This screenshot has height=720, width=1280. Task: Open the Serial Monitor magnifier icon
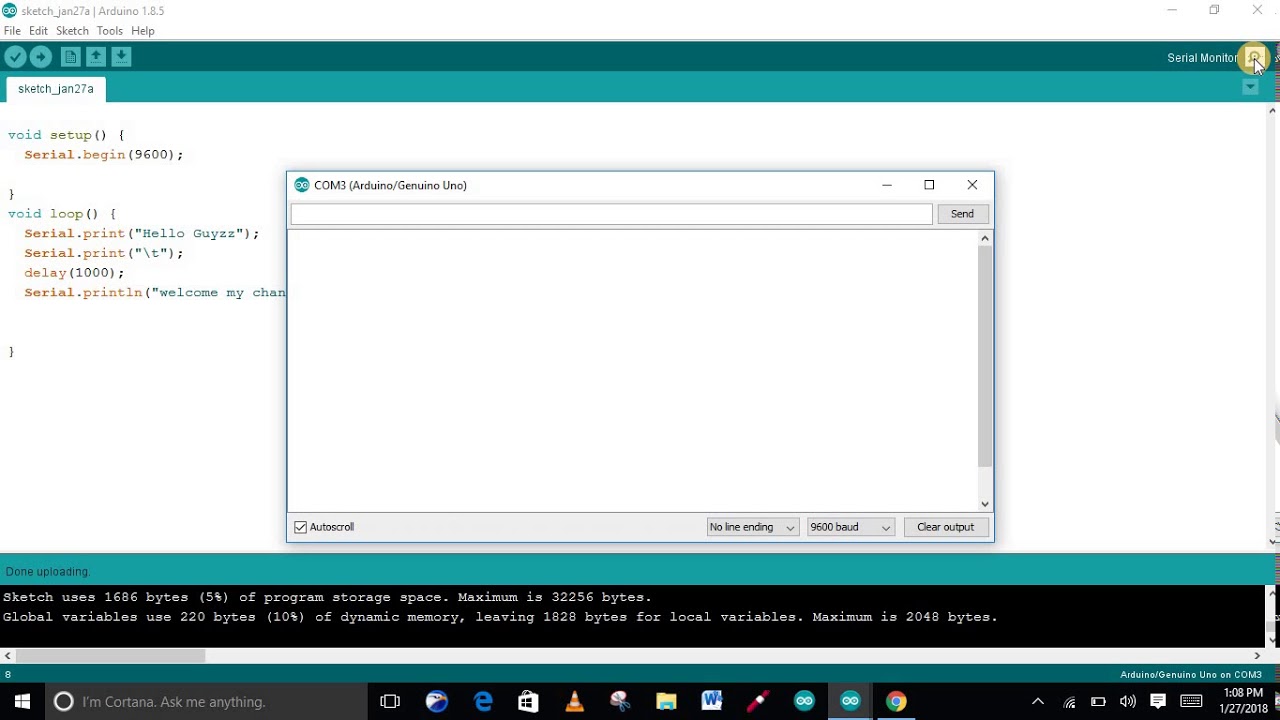tap(1253, 57)
